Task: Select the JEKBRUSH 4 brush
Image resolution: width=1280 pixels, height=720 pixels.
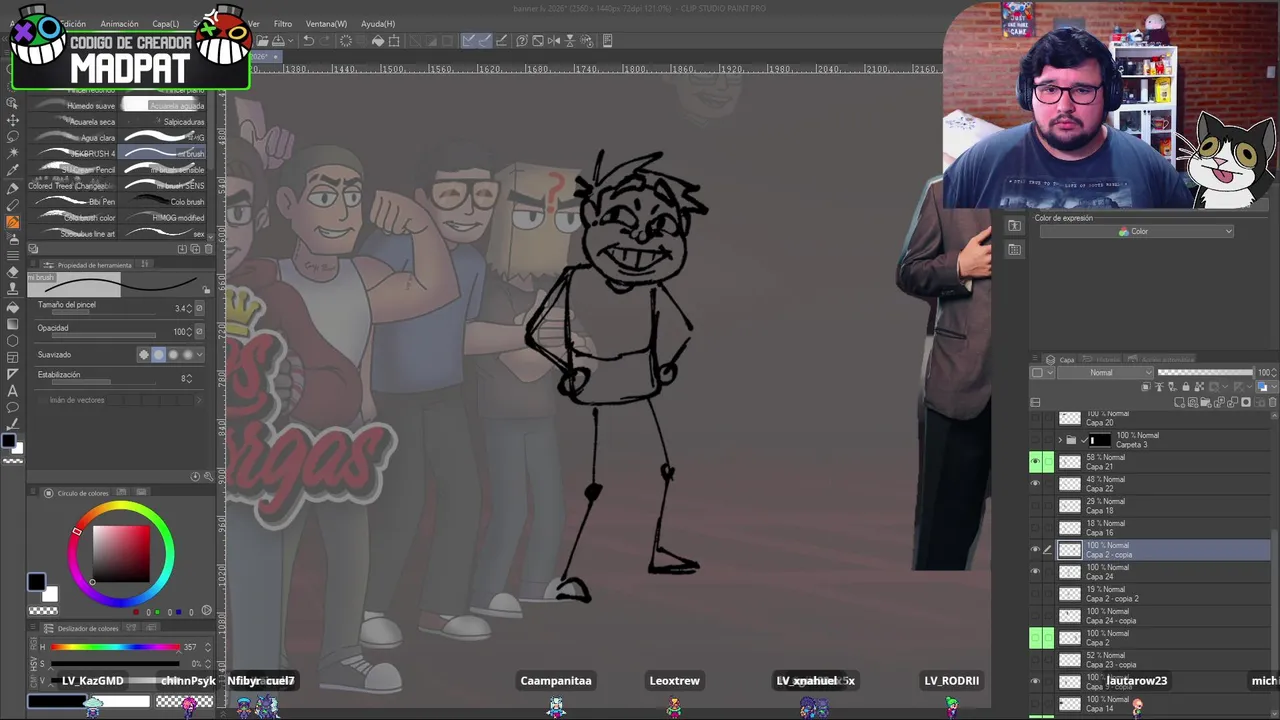Action: [74, 154]
